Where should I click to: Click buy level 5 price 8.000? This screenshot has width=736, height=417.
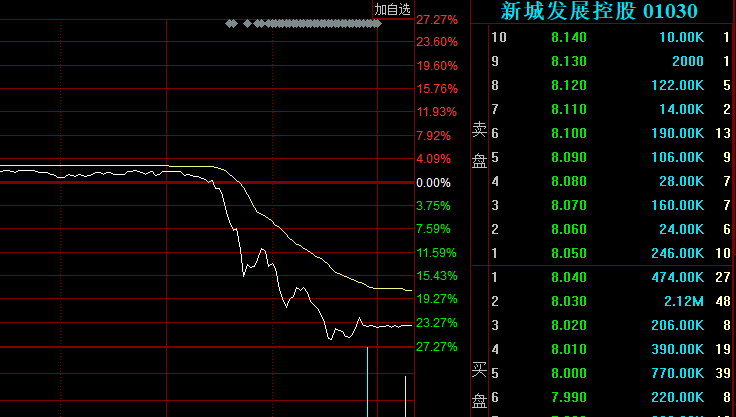coord(568,373)
